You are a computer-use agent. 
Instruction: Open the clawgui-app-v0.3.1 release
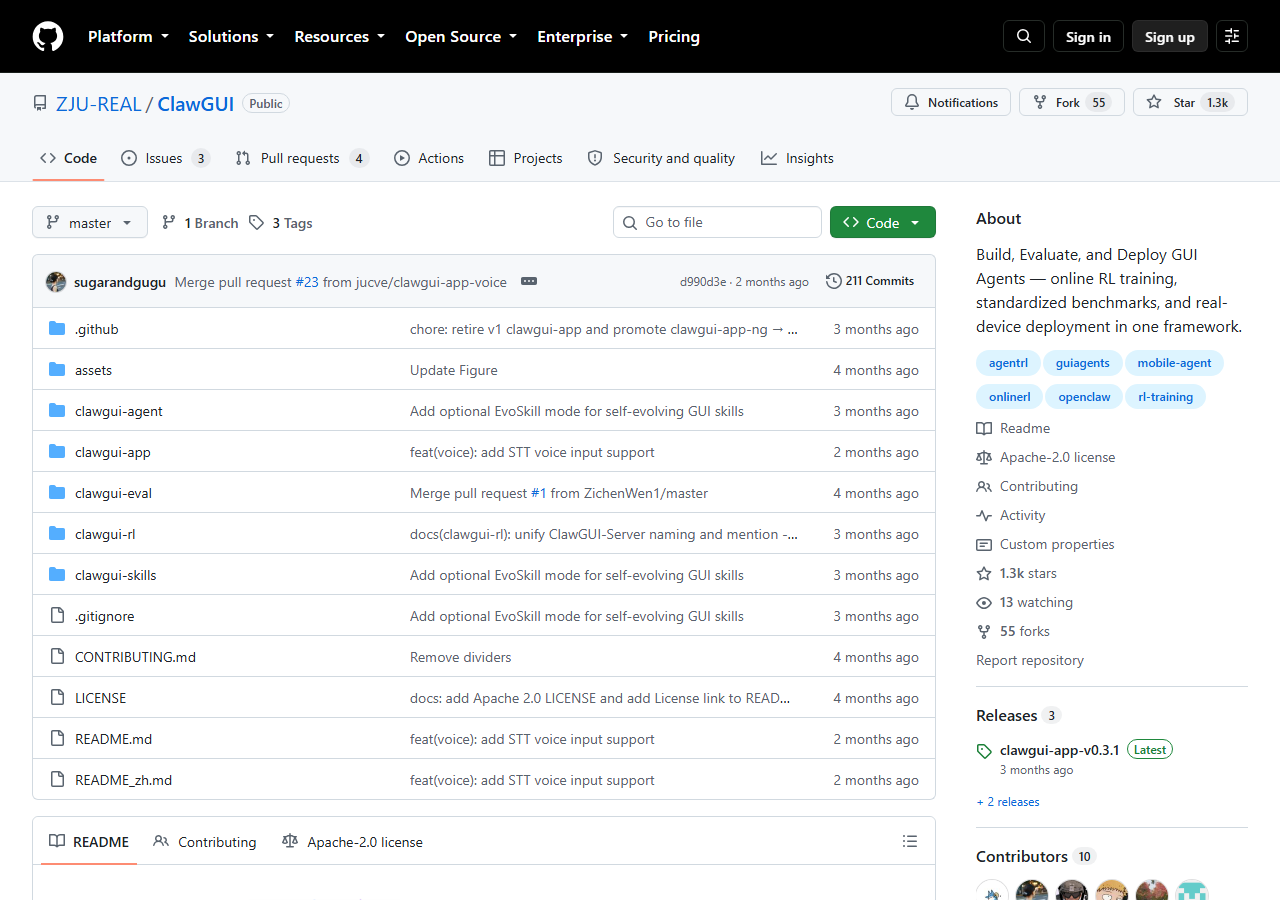(x=1059, y=750)
